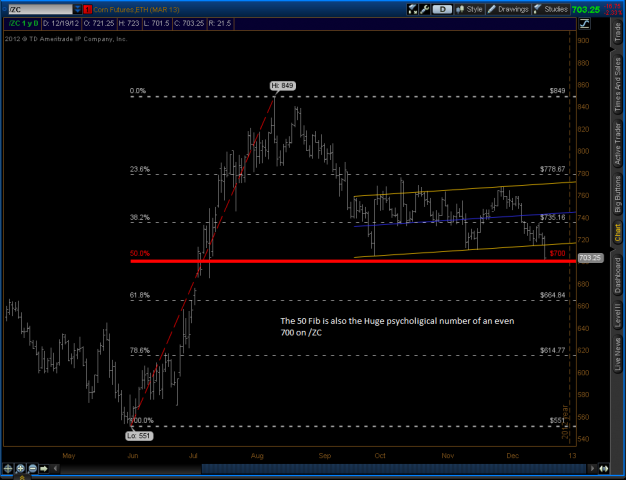Click the H: 723 high value
The height and width of the screenshot is (480, 626).
tap(129, 24)
